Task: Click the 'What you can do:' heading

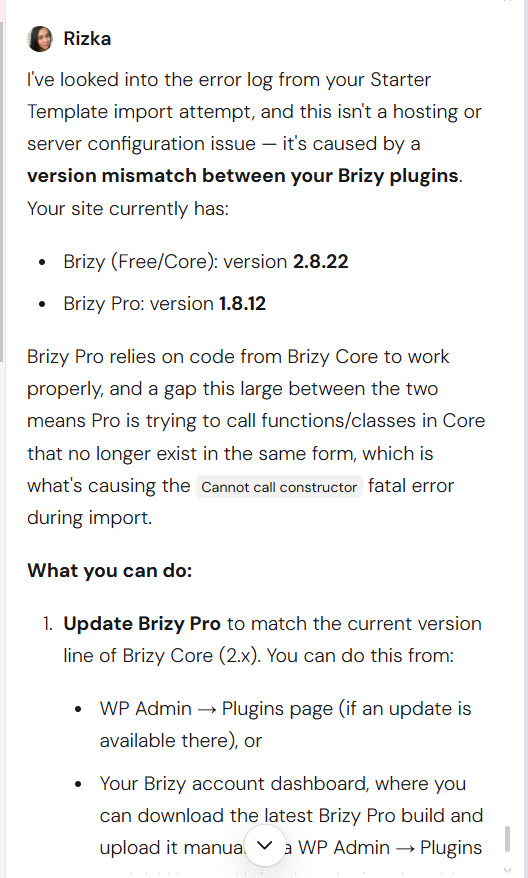Action: click(110, 571)
